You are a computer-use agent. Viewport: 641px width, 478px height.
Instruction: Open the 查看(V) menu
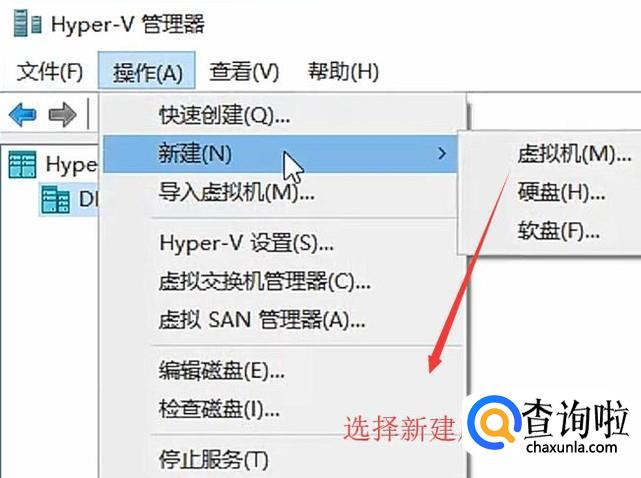coord(244,71)
